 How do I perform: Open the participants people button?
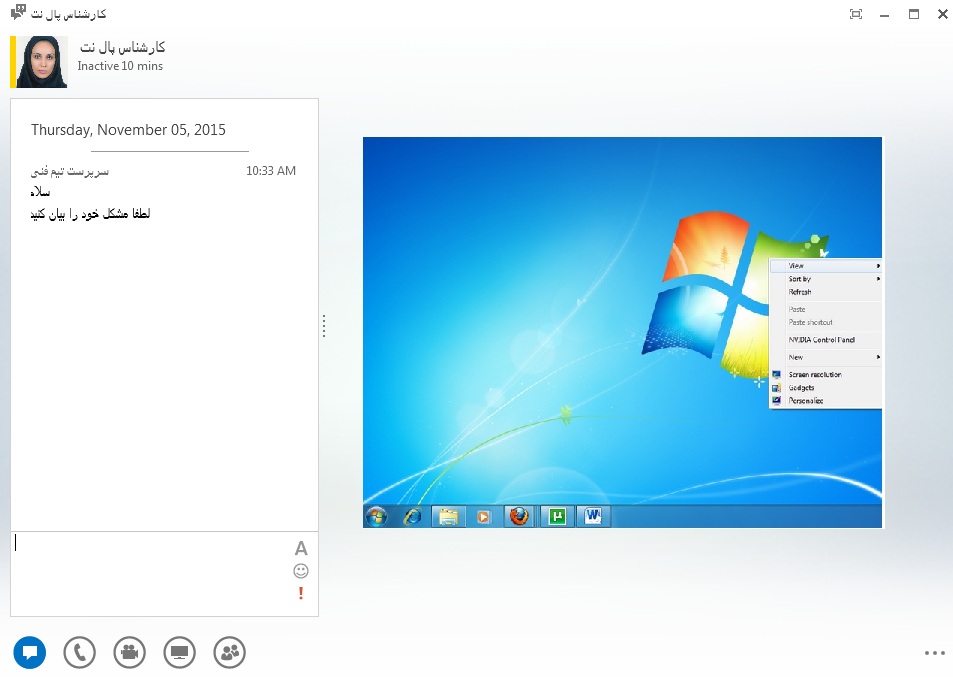(230, 652)
